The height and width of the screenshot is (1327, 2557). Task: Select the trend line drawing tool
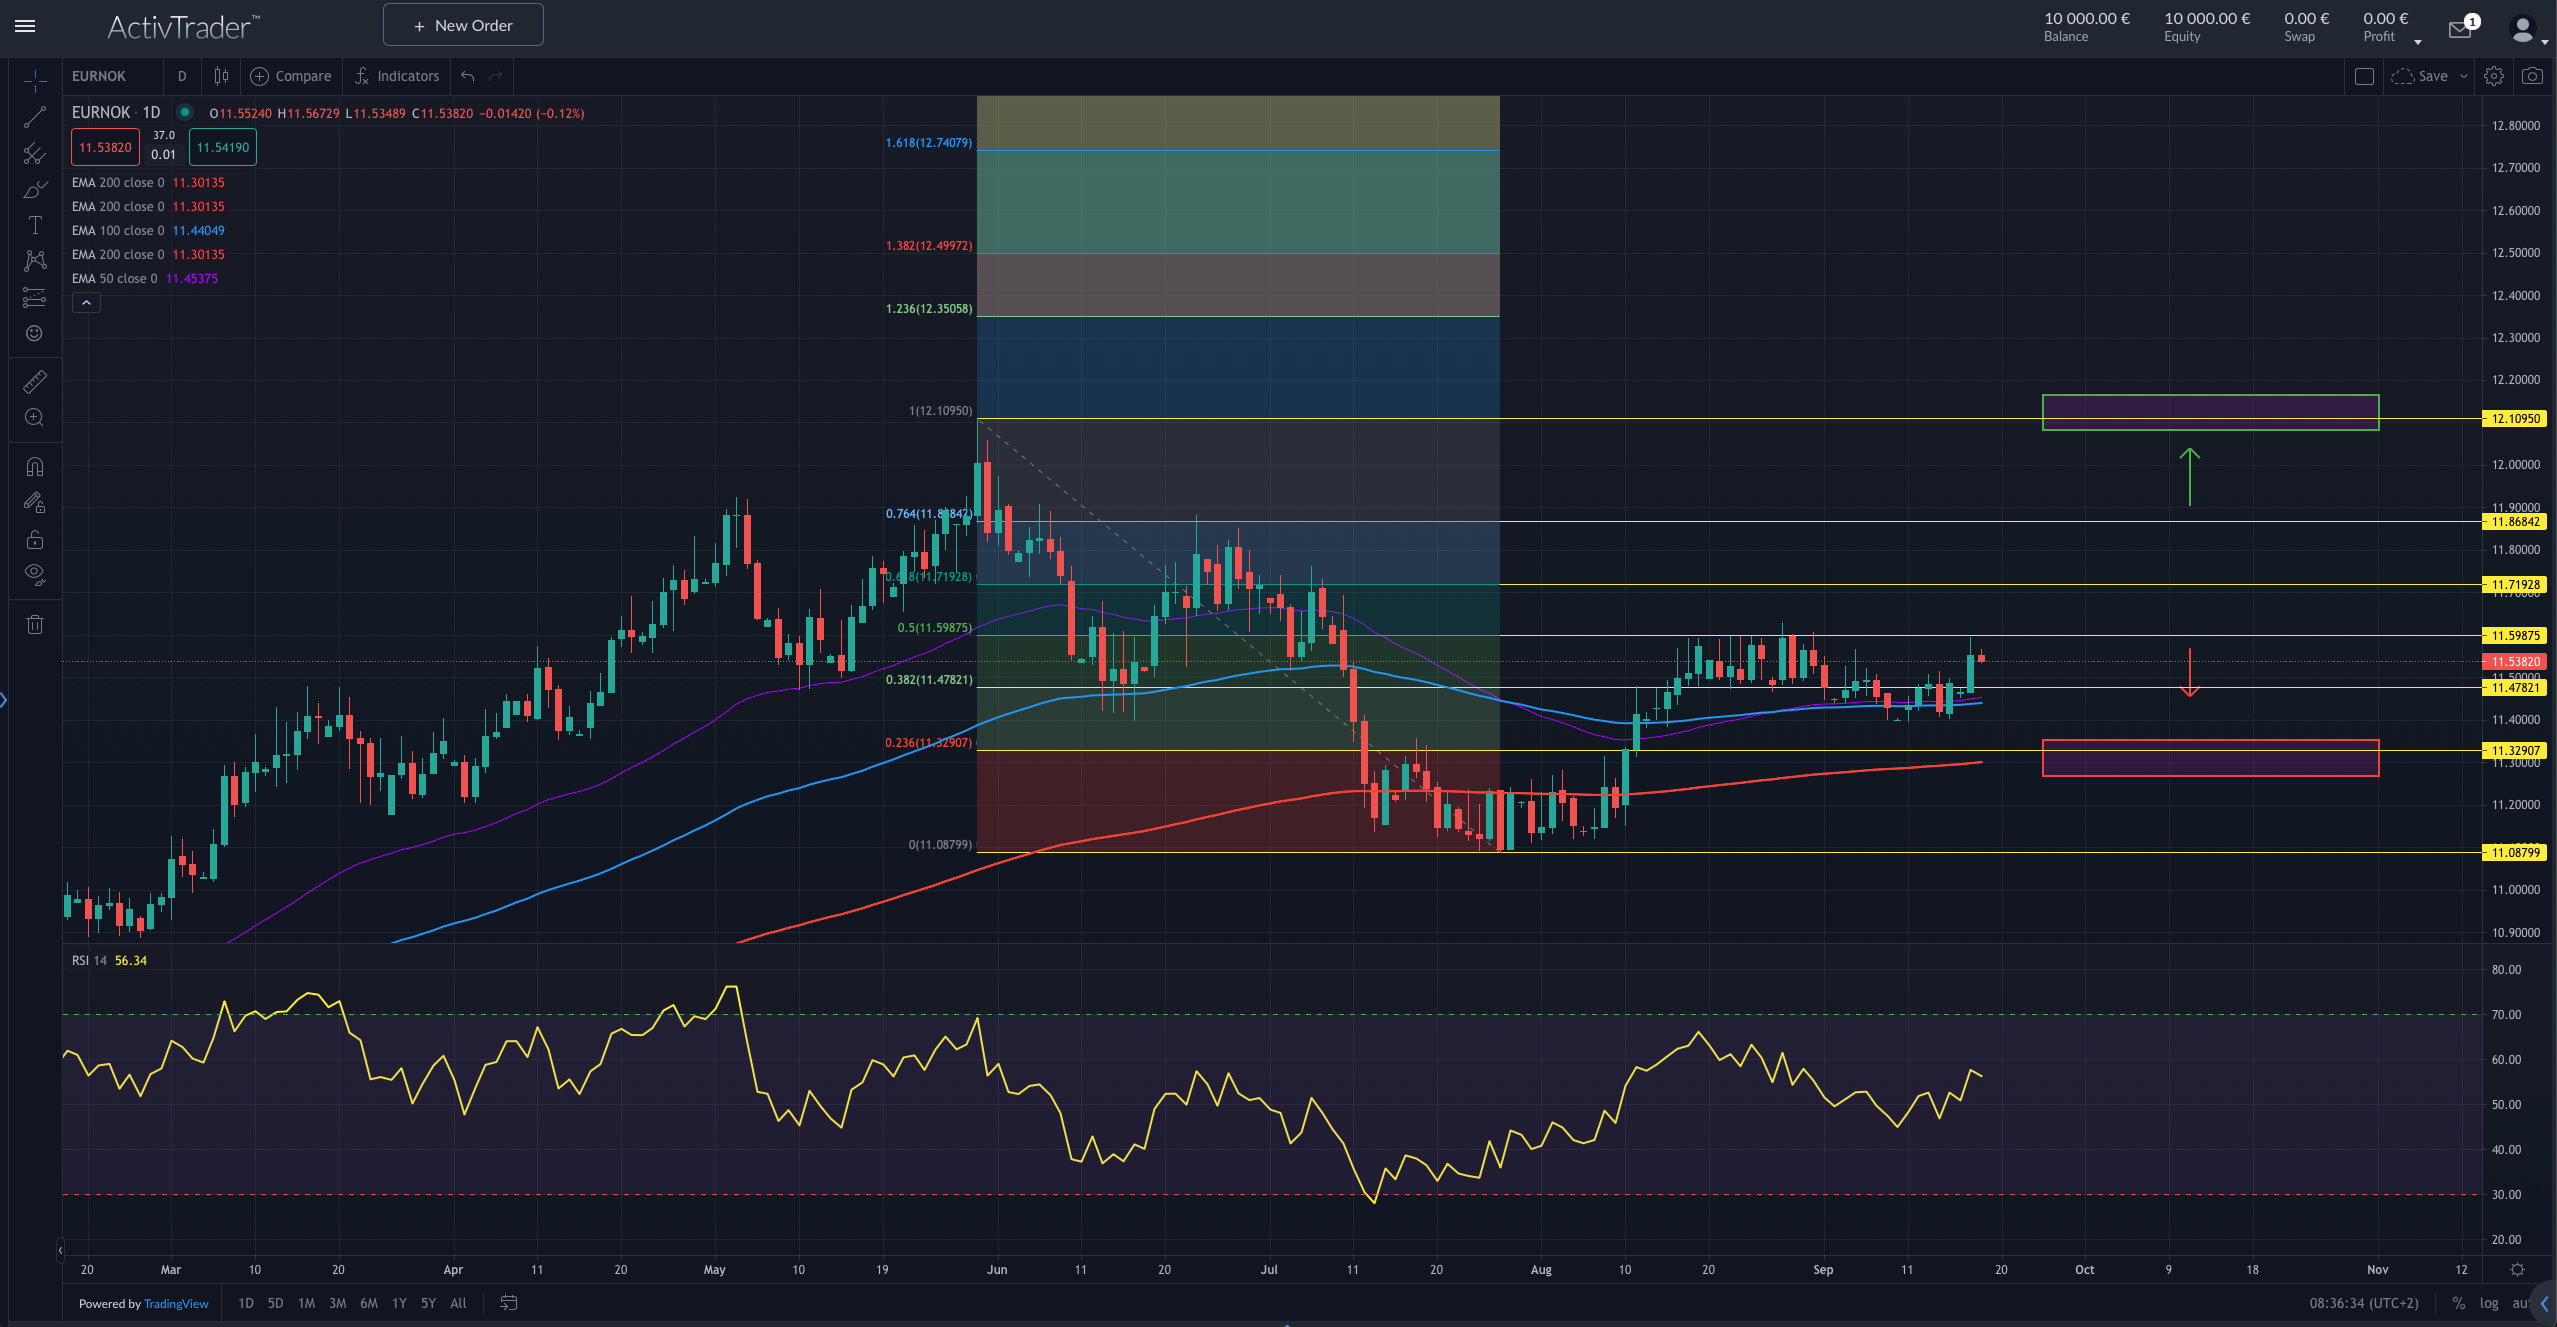coord(34,117)
